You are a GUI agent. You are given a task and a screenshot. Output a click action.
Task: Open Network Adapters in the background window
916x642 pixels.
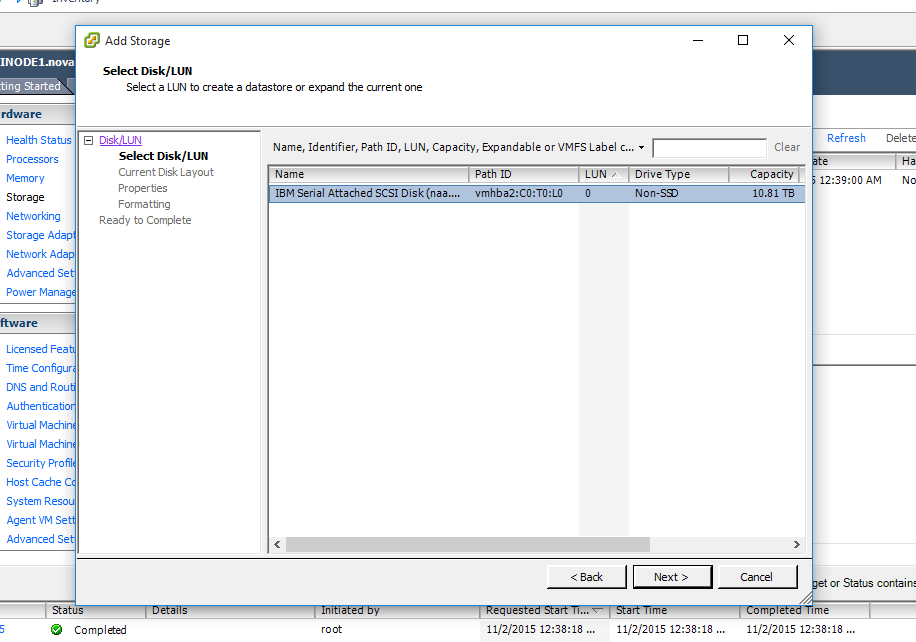[x=40, y=254]
